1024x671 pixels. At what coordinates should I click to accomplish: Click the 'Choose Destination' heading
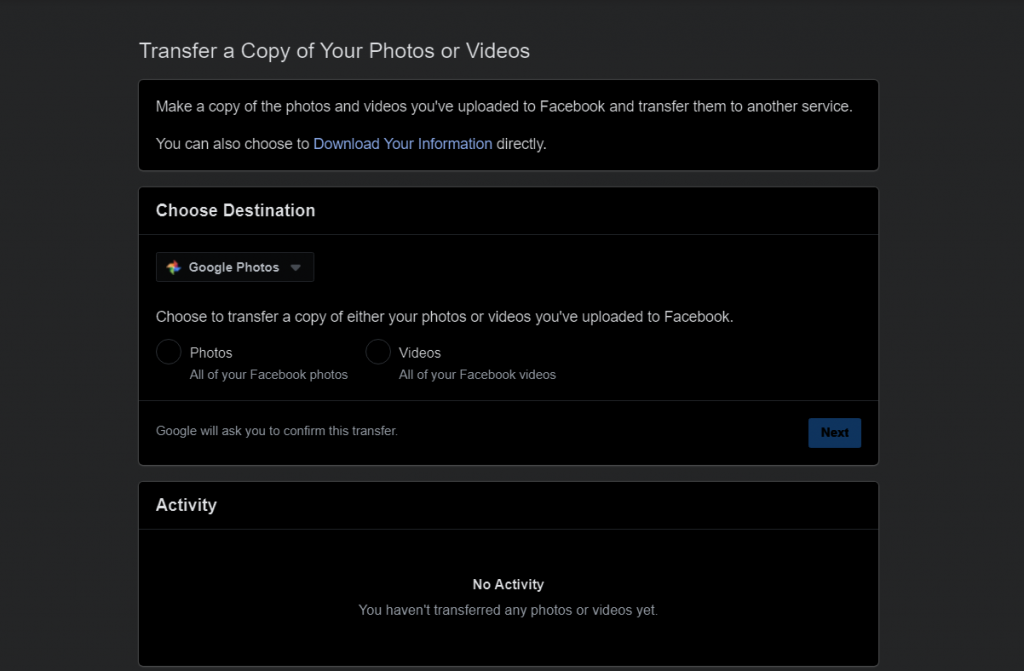(x=235, y=210)
